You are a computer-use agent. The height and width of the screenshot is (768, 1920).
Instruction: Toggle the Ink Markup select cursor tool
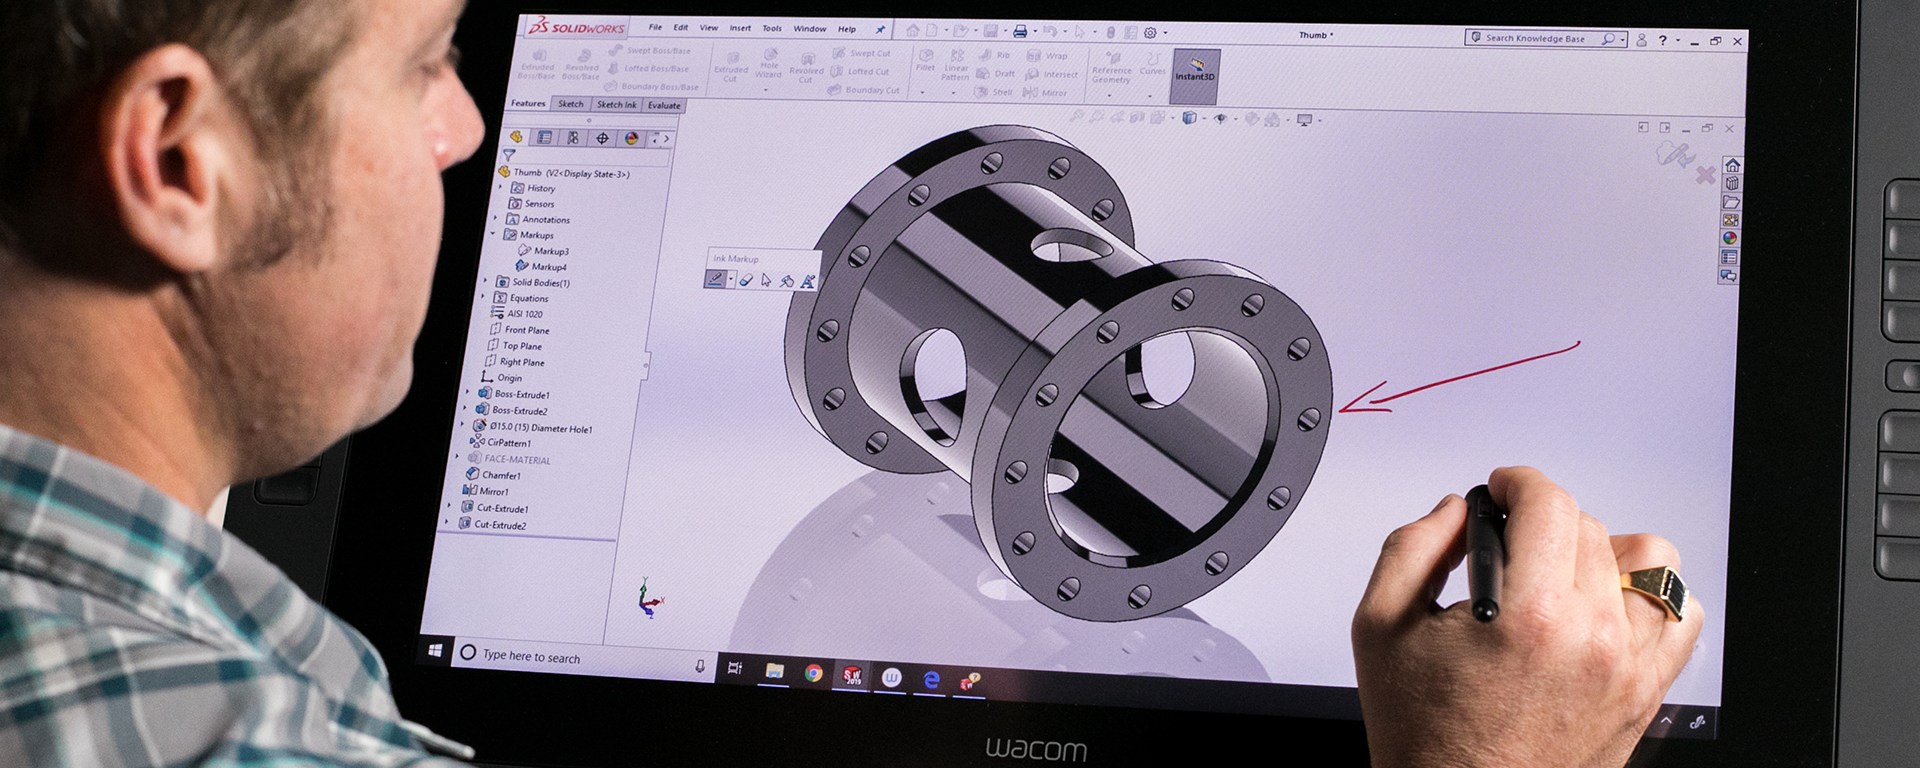tap(766, 281)
